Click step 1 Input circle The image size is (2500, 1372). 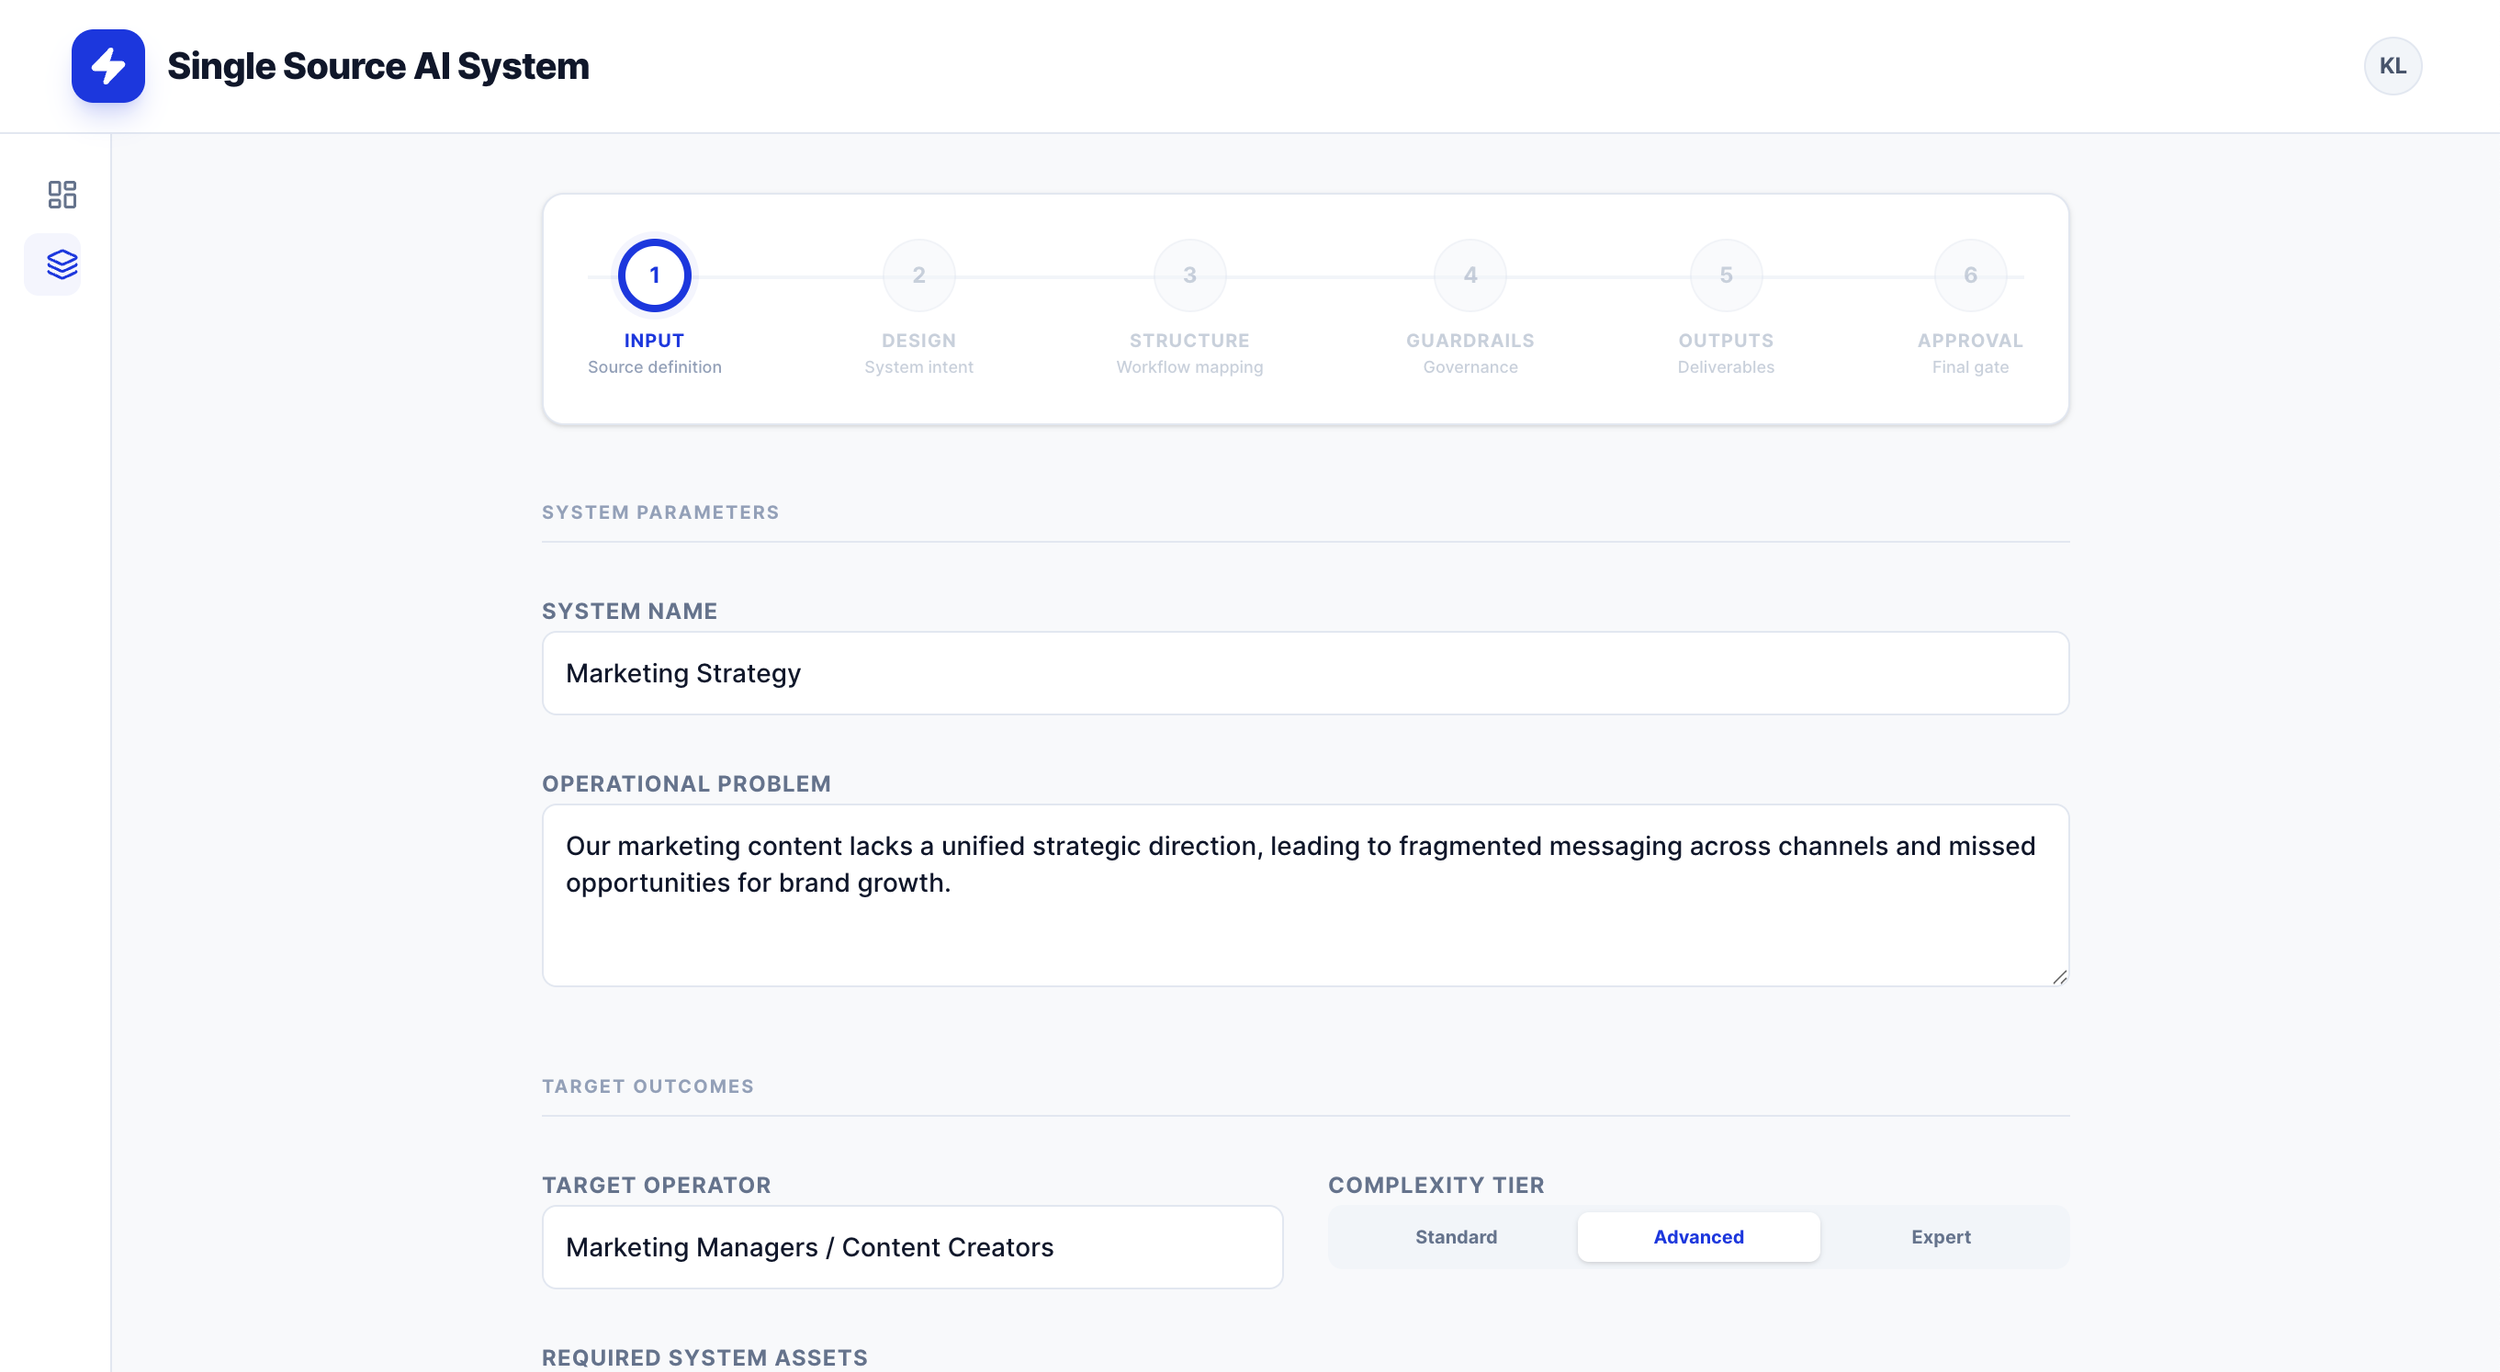[x=654, y=275]
